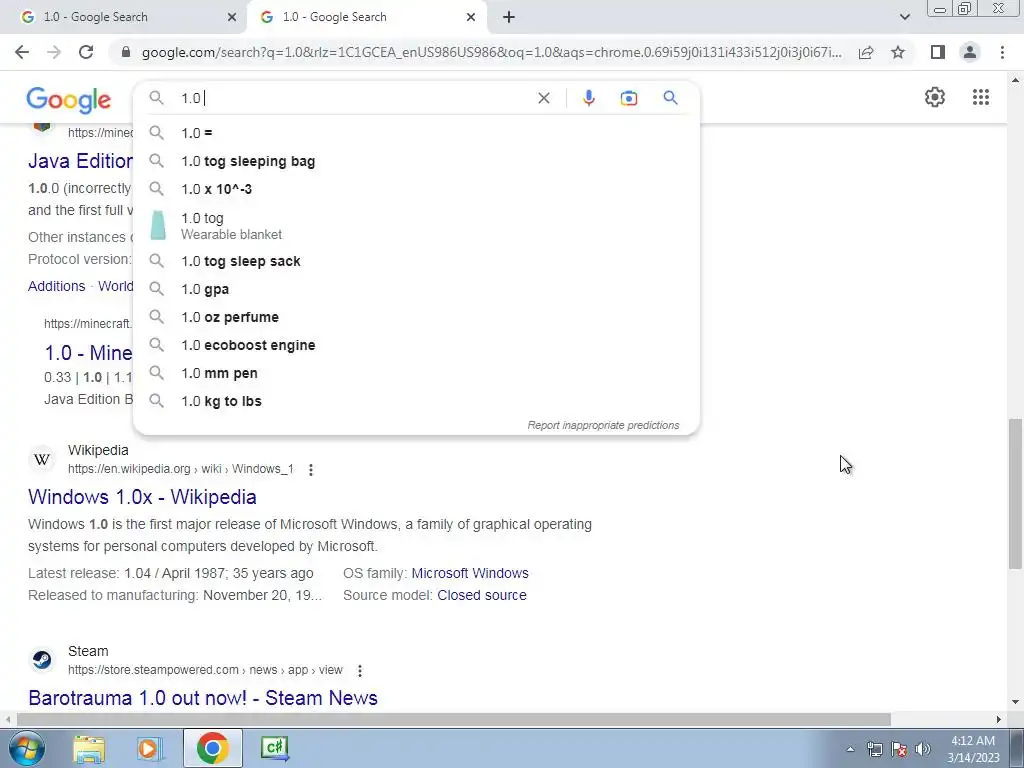1024x768 pixels.
Task: Open the tab search dropdown arrow
Action: click(x=904, y=17)
